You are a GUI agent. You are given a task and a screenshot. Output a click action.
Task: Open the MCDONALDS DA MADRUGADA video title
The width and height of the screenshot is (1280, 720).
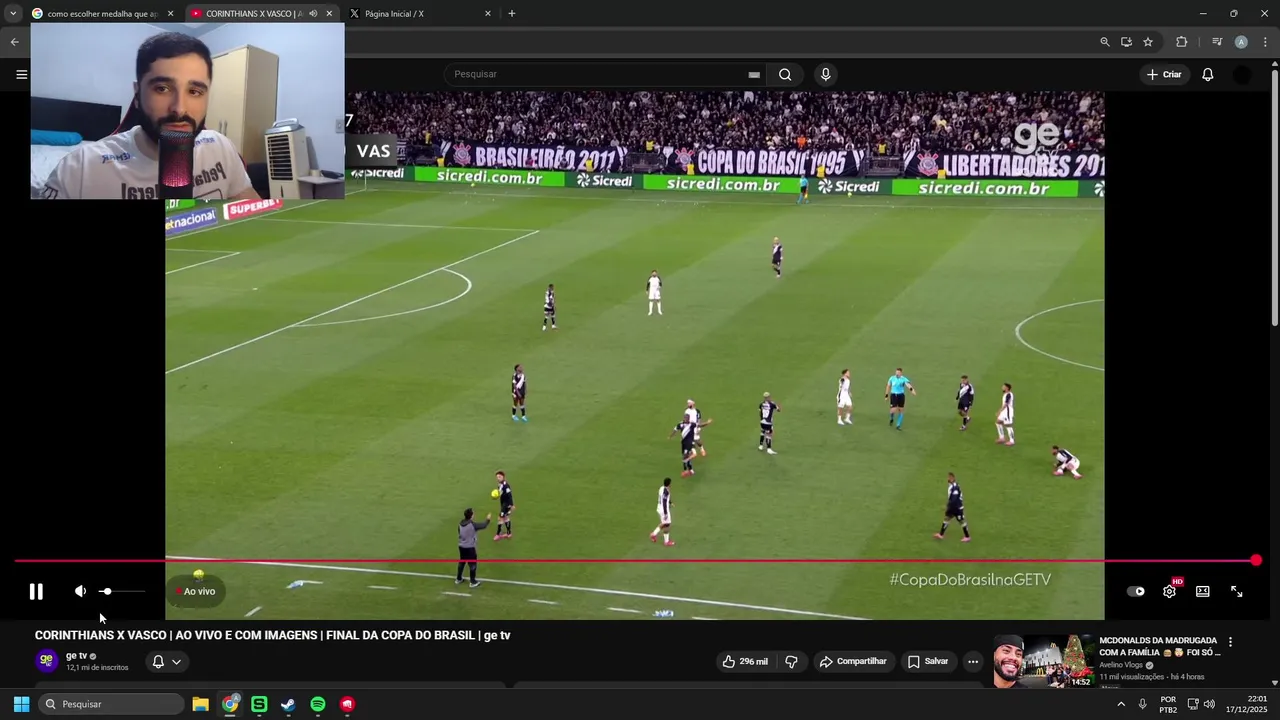pos(1160,646)
